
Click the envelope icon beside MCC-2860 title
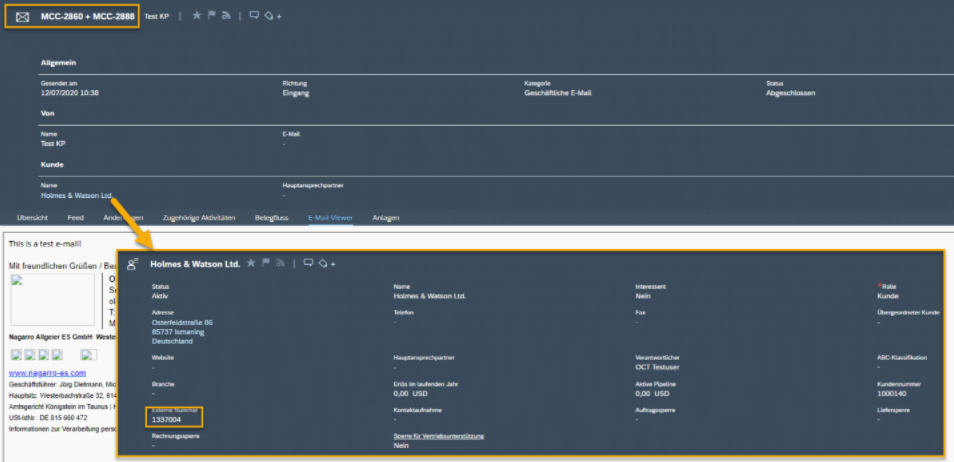tap(22, 17)
